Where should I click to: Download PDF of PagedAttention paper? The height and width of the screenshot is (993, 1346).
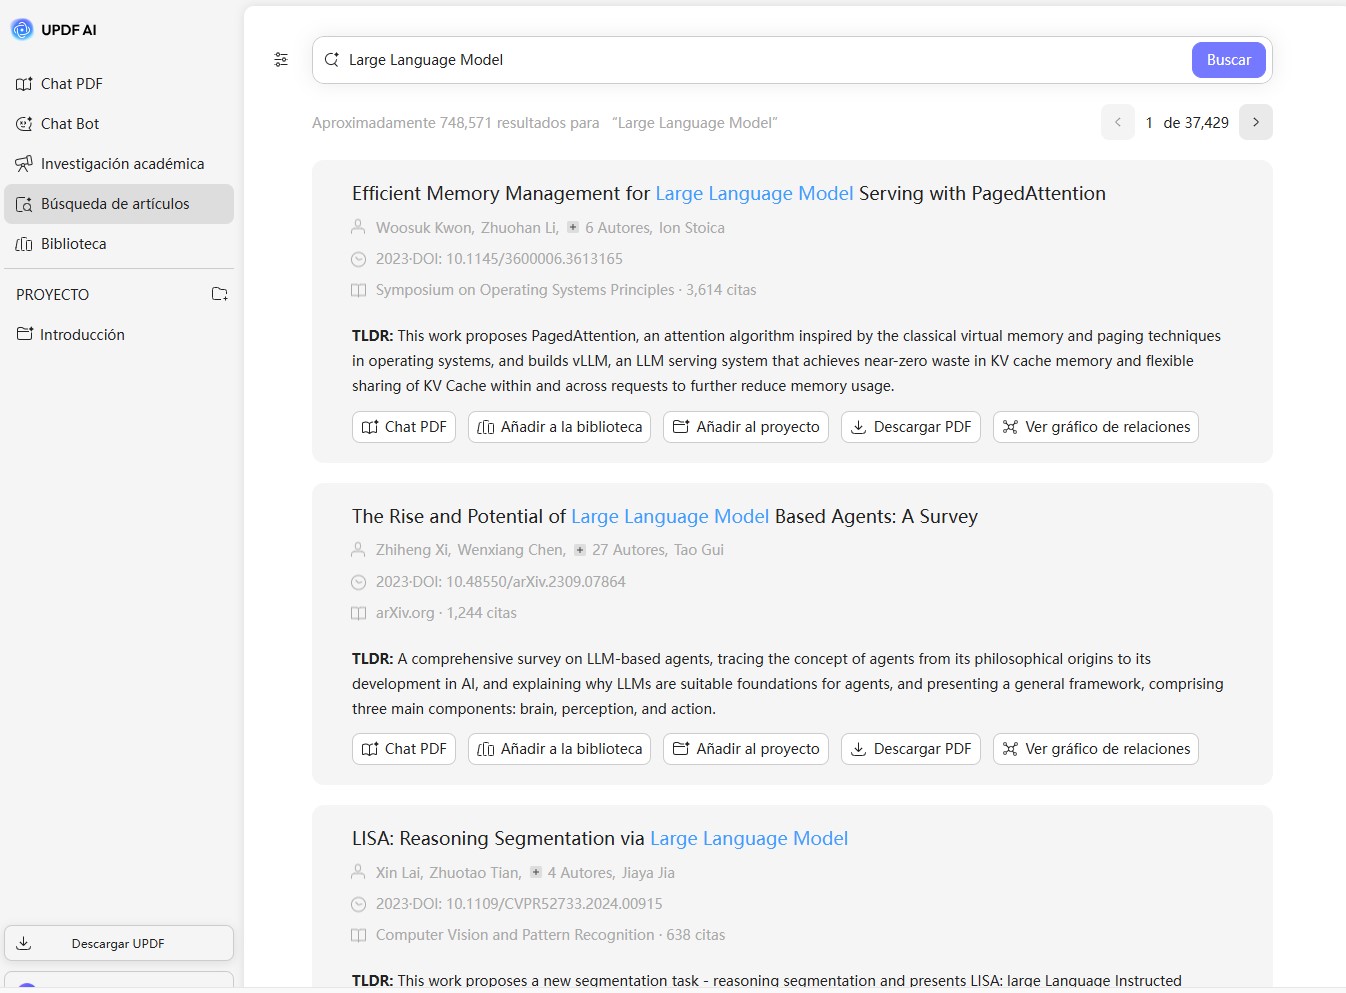[x=911, y=427]
